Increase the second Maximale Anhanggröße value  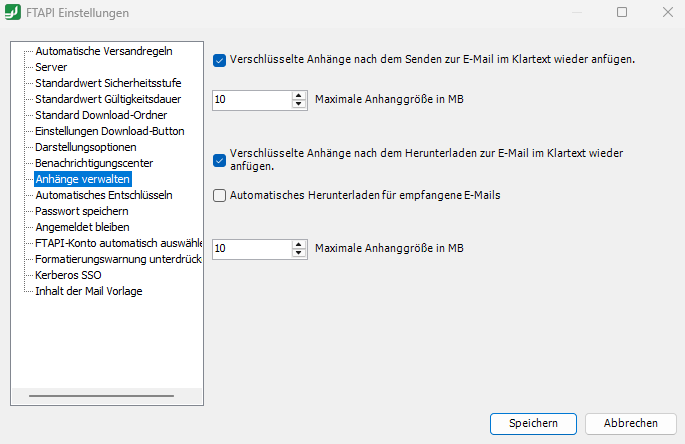298,243
